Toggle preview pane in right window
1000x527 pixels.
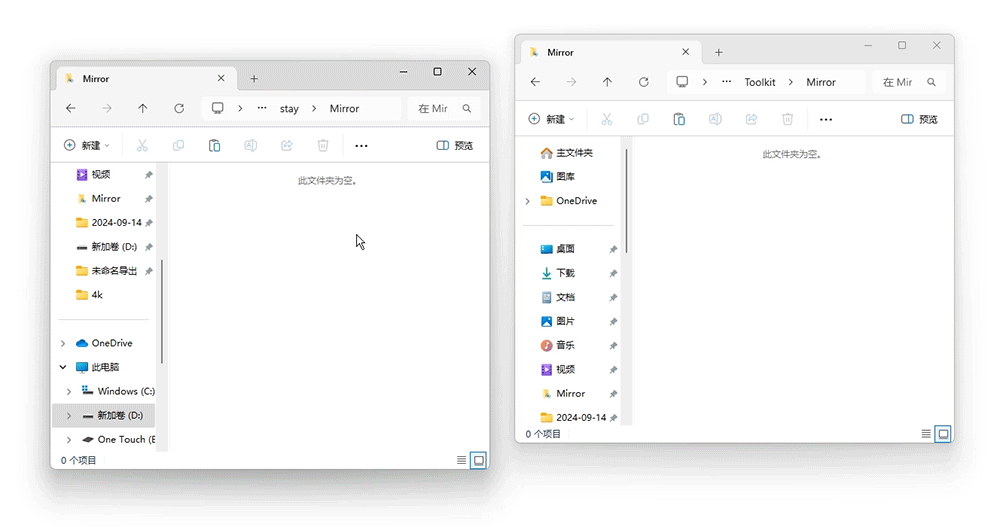(x=919, y=119)
